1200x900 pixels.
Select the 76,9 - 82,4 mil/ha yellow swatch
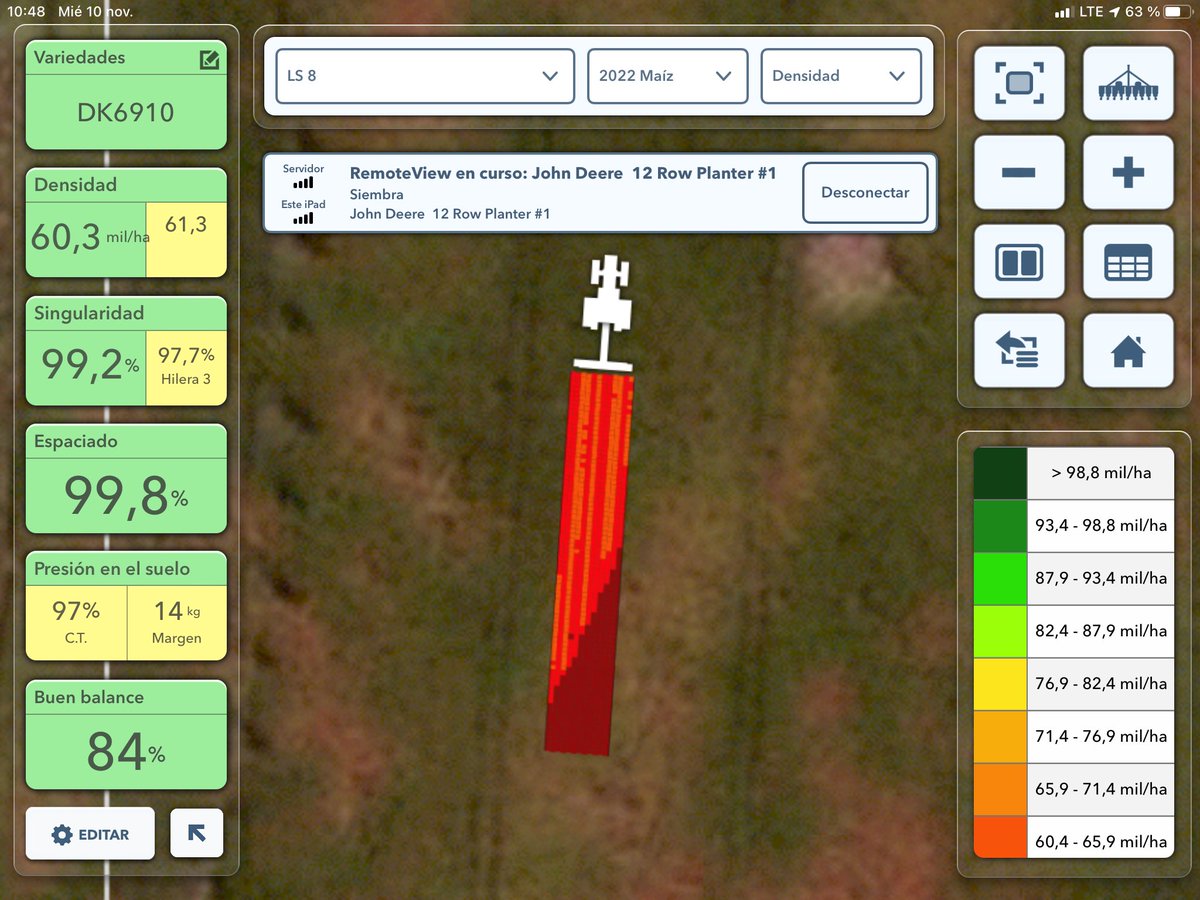coord(1000,685)
